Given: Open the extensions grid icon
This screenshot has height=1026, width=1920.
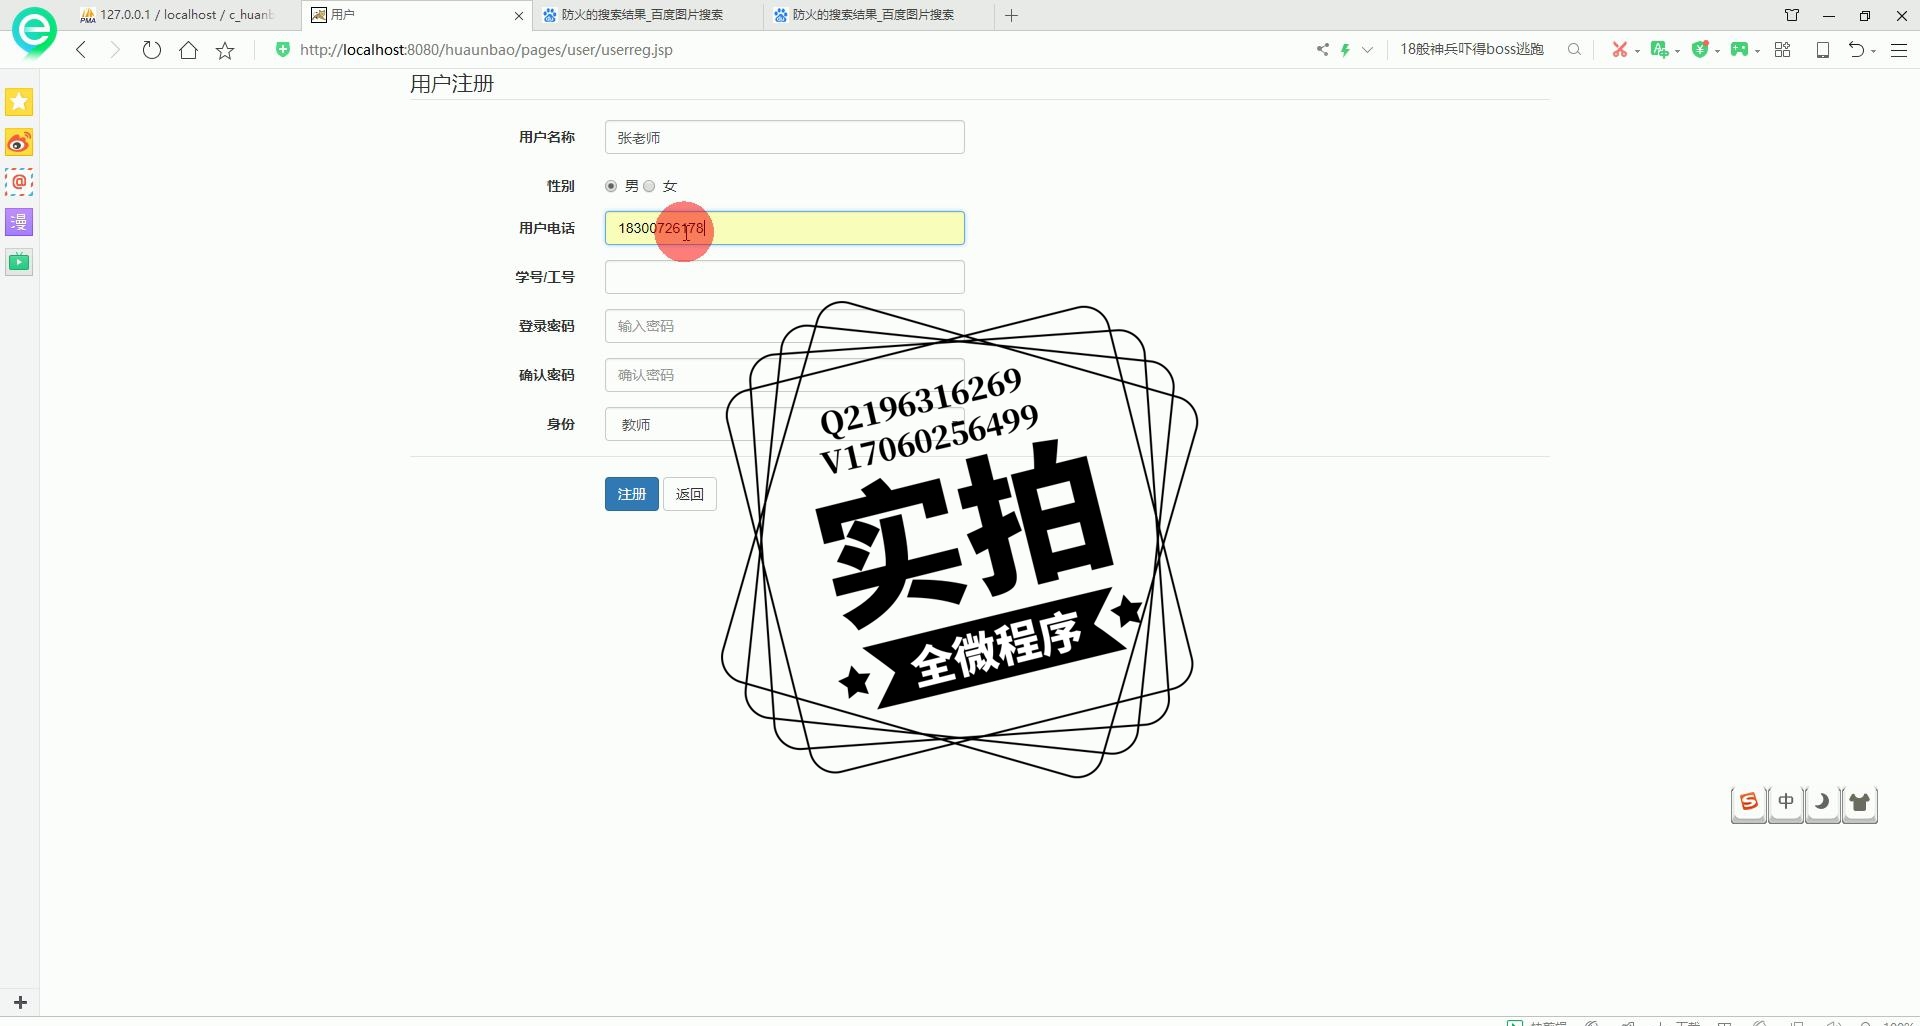Looking at the screenshot, I should [1782, 49].
